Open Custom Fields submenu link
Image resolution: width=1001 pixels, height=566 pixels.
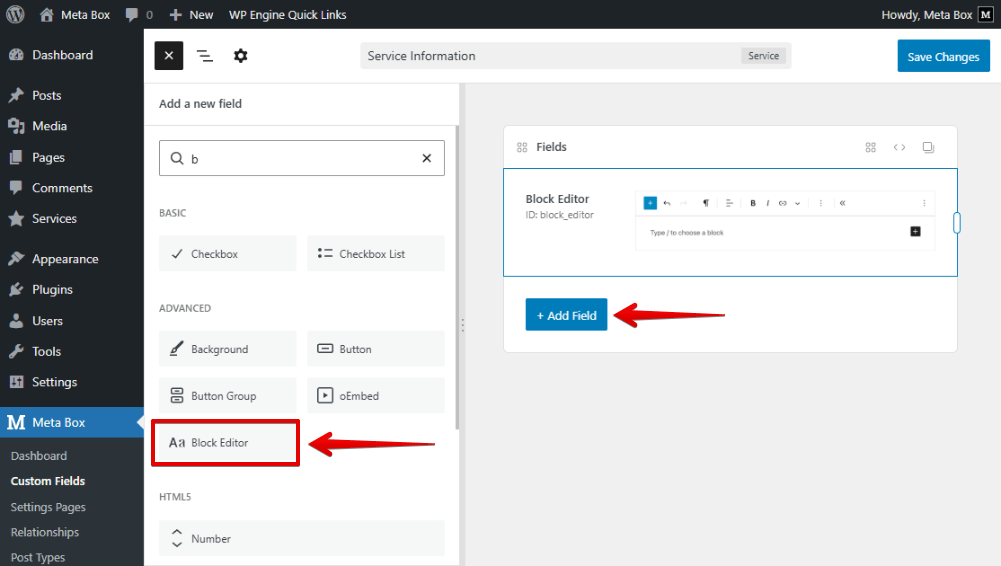48,480
